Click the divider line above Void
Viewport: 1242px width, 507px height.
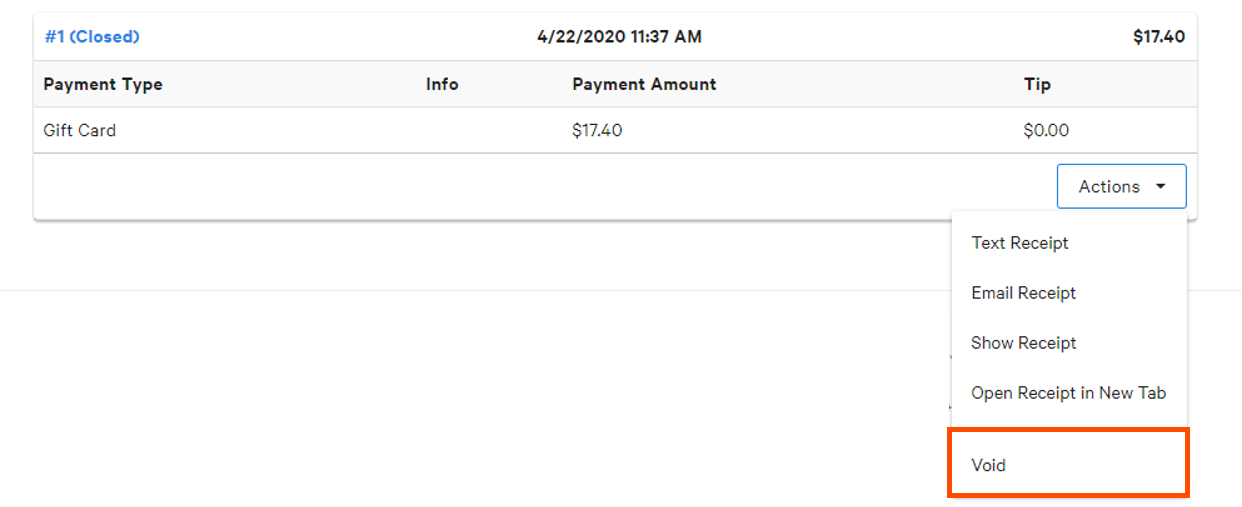coord(1068,425)
